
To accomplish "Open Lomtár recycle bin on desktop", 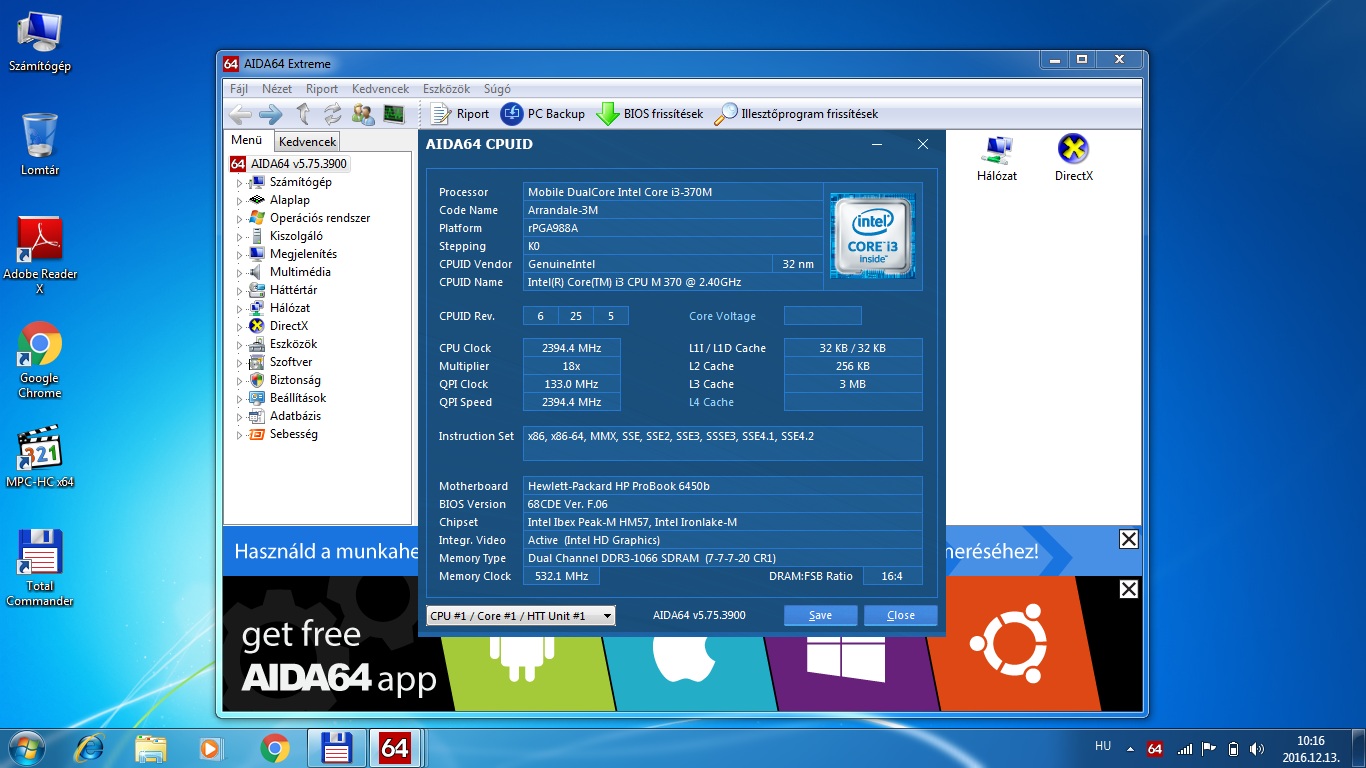I will (40, 143).
